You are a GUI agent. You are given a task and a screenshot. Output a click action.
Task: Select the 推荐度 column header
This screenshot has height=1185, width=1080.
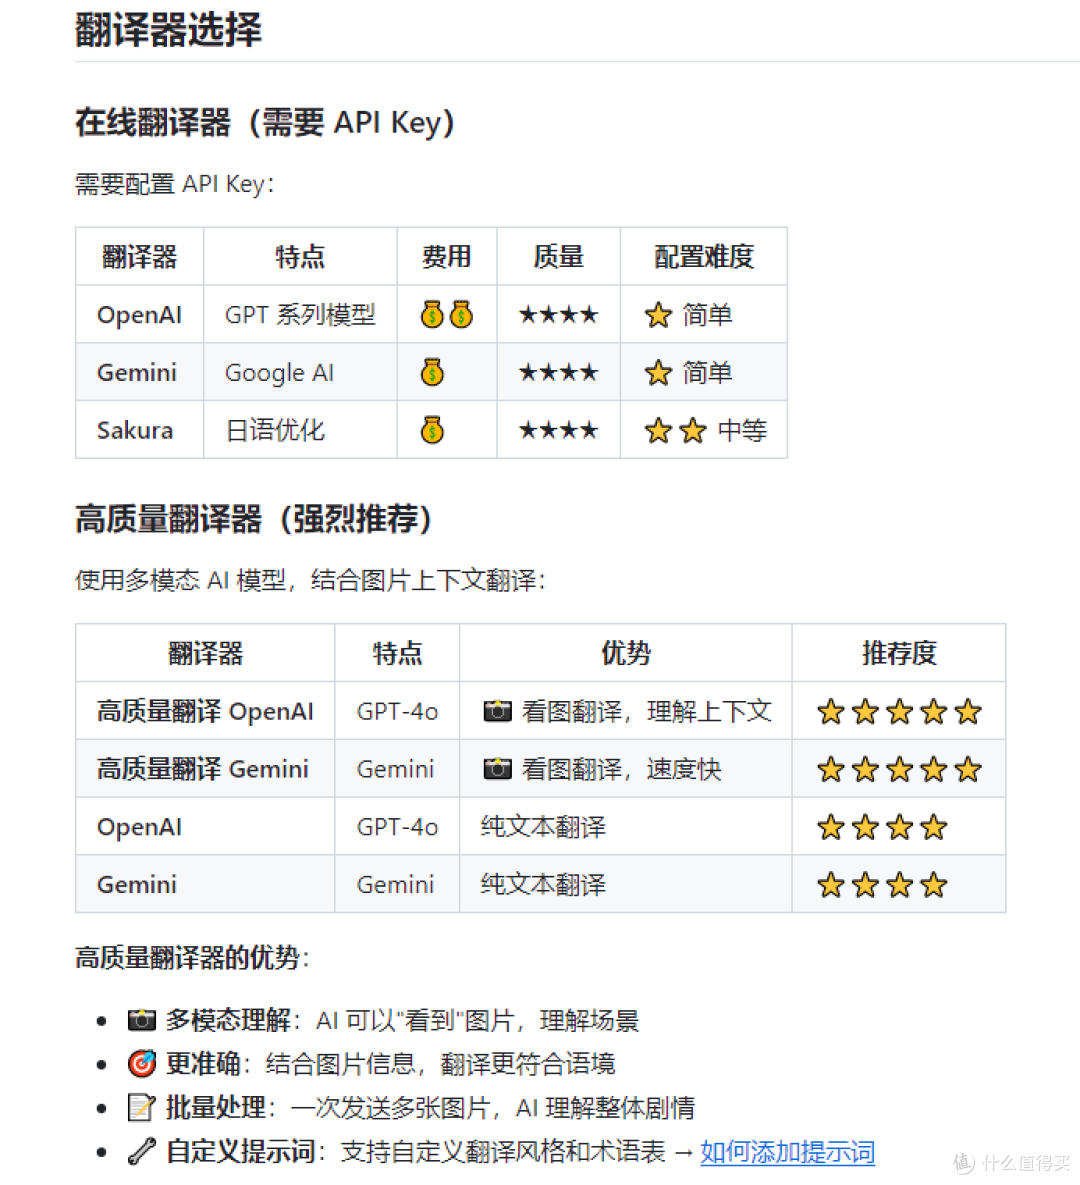(x=899, y=653)
